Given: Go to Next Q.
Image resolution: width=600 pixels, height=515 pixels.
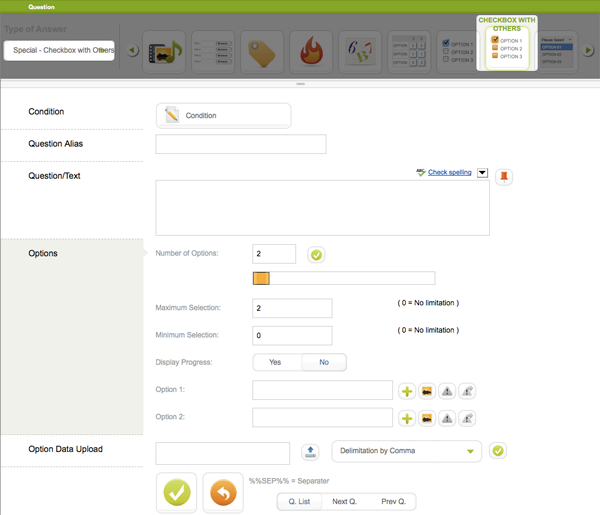Looking at the screenshot, I should pos(345,501).
